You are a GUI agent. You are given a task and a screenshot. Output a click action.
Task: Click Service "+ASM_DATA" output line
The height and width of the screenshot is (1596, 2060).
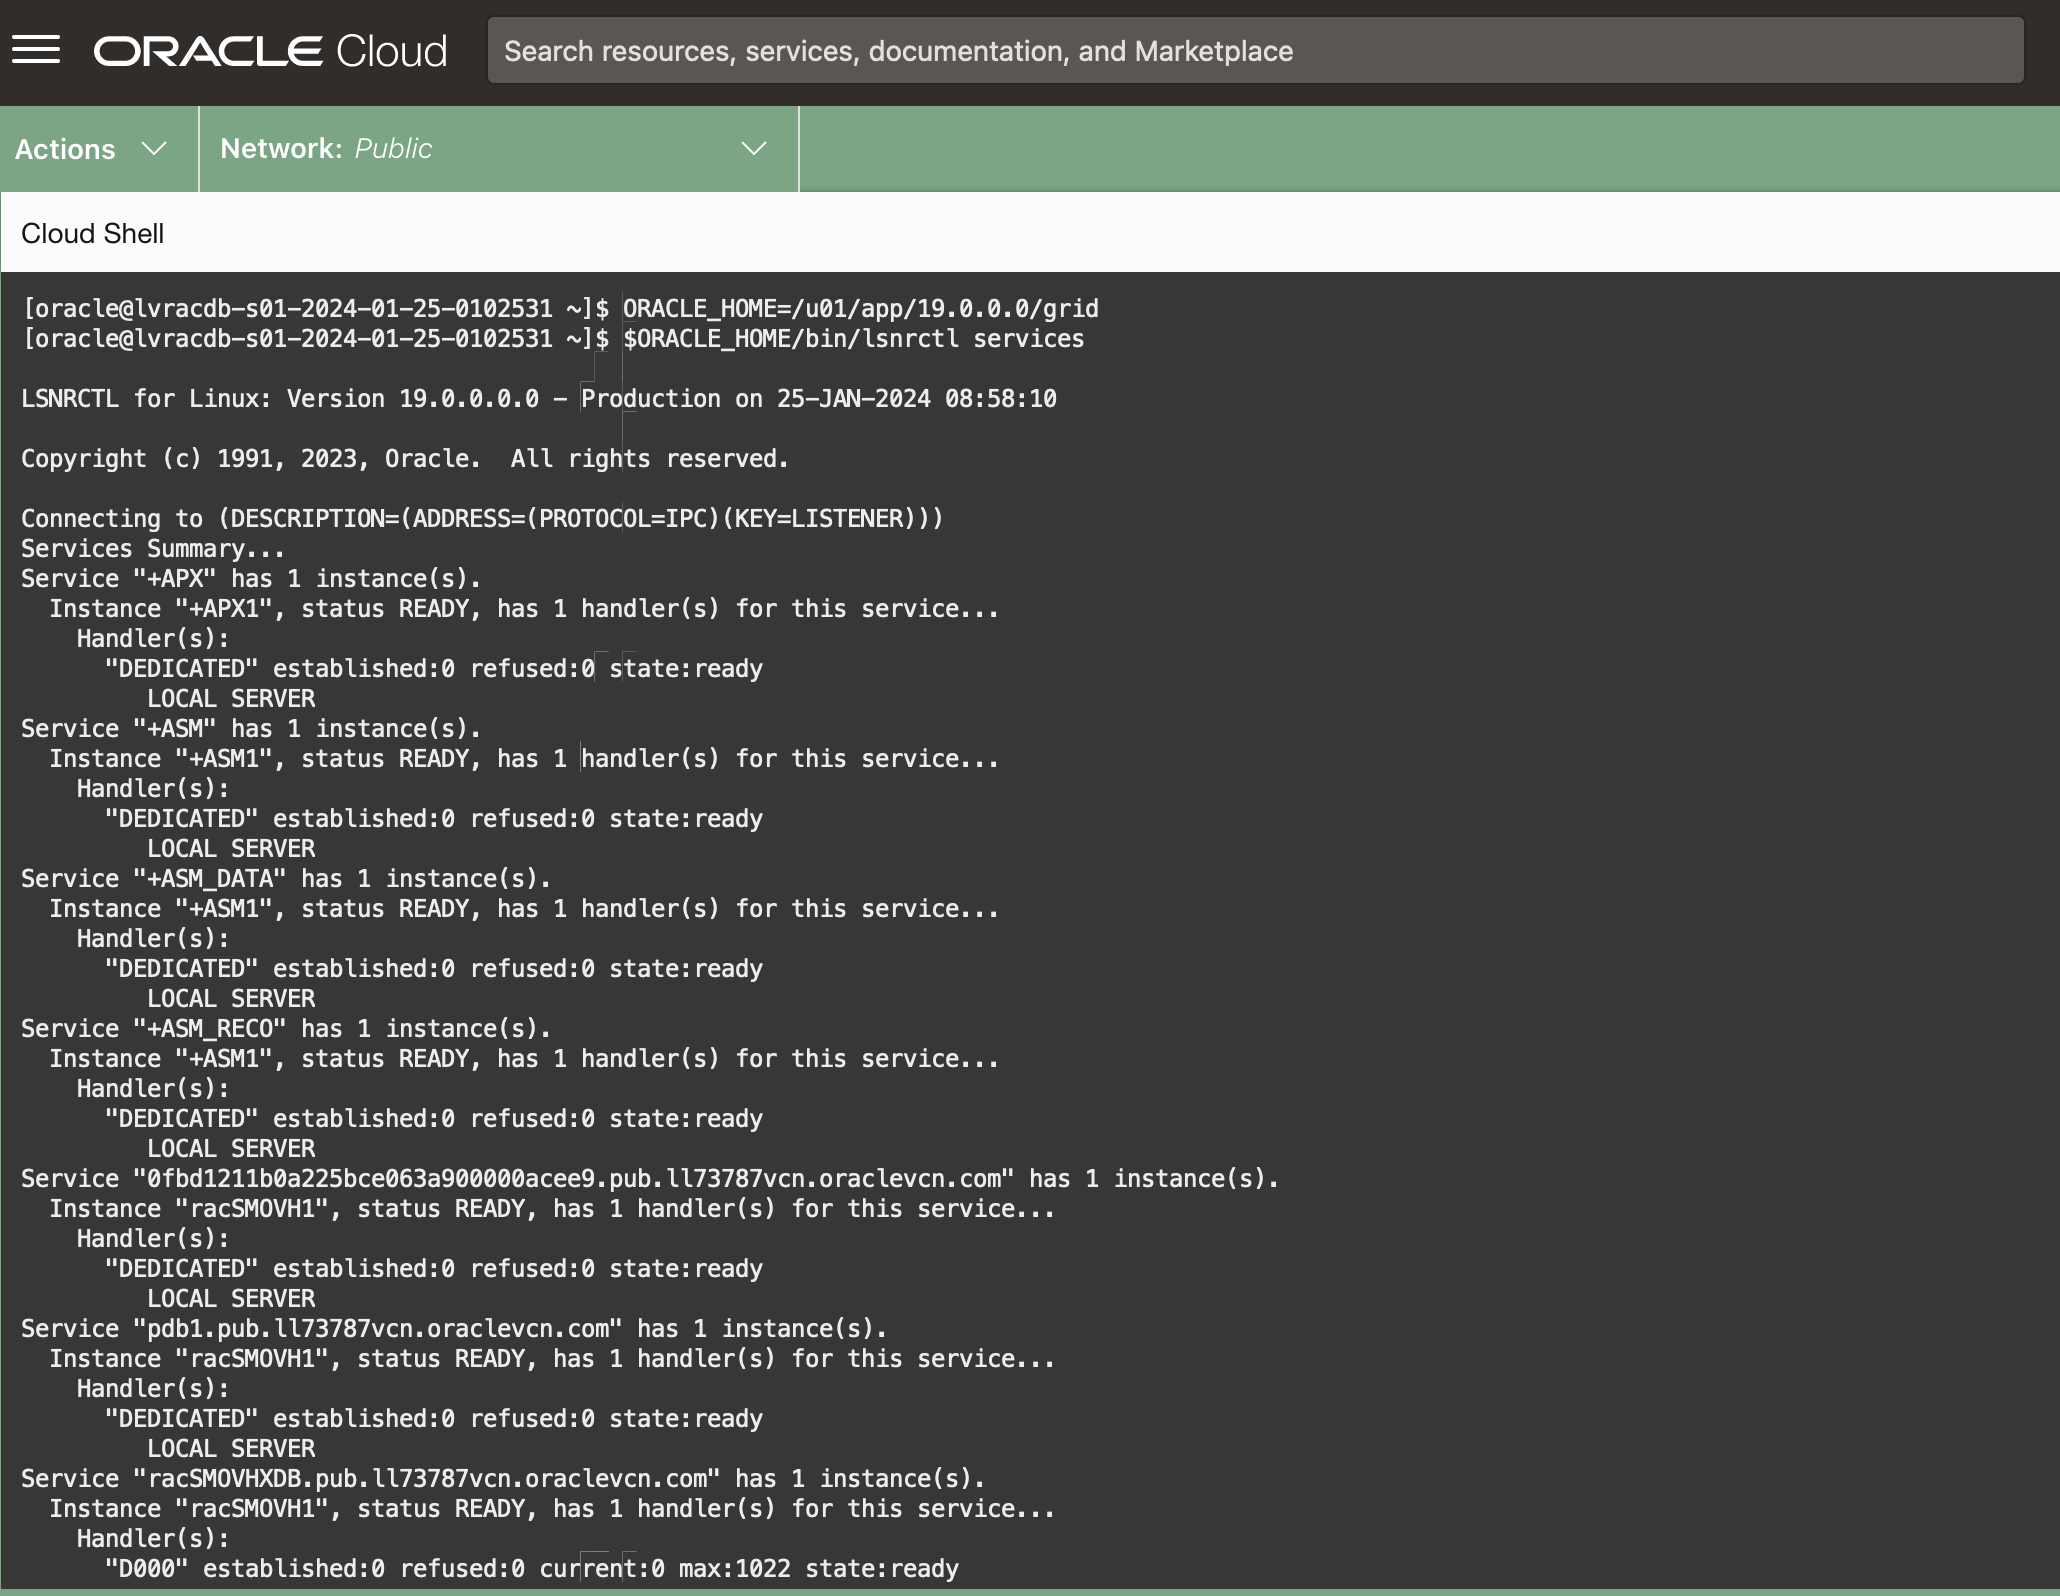coord(285,879)
